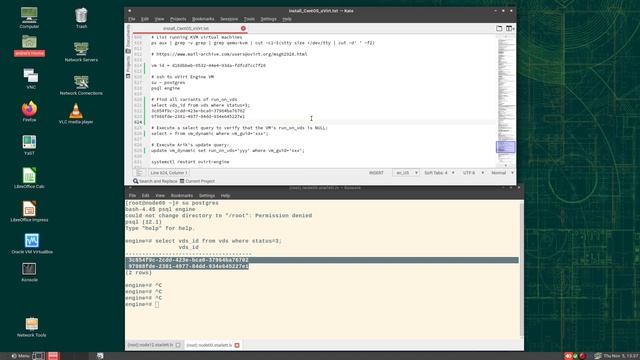This screenshot has height=360, width=640.
Task: Open the UTF-8 encoding dropdown
Action: click(473, 173)
